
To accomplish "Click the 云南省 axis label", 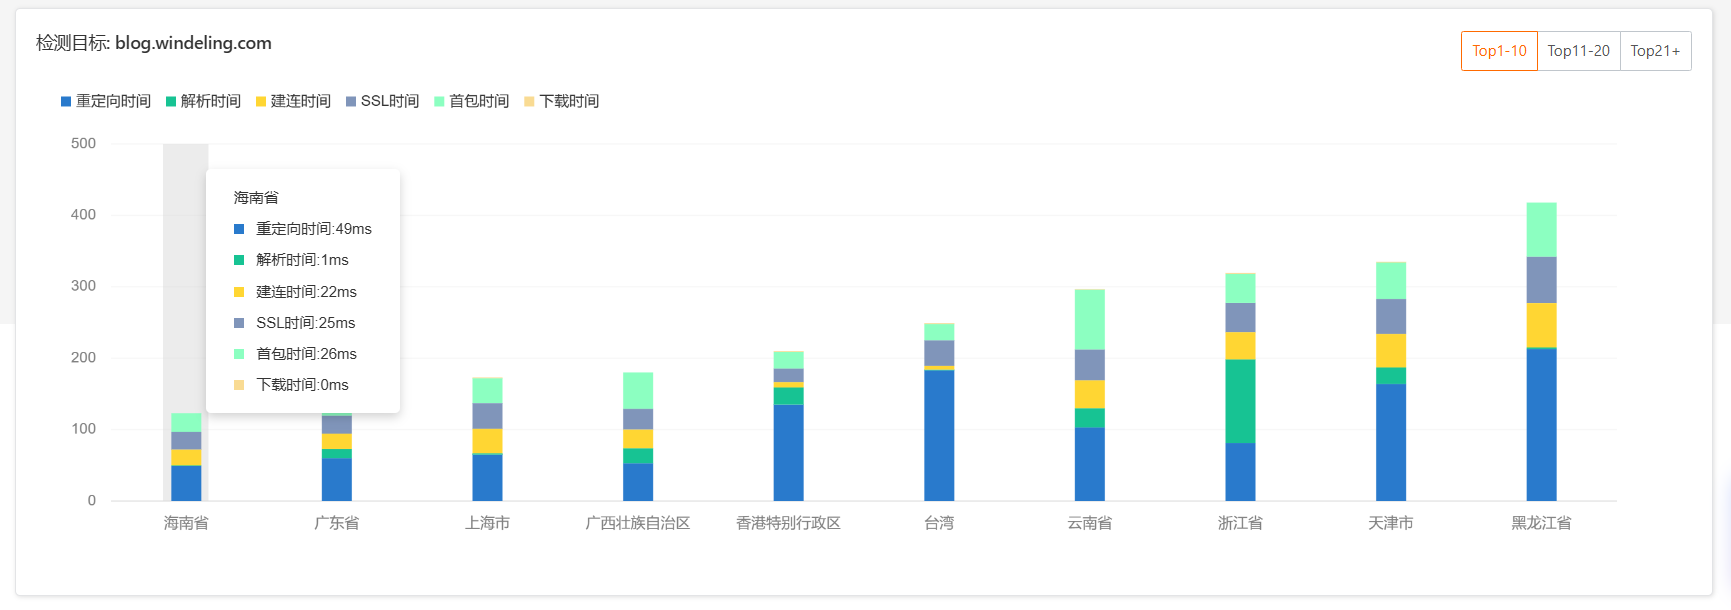I will 1090,523.
